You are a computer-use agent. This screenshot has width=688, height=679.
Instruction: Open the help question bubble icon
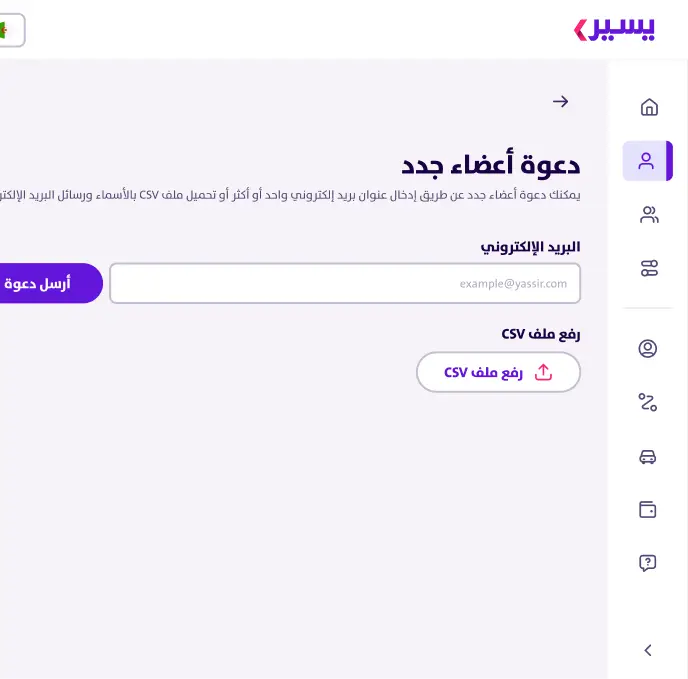[x=647, y=563]
